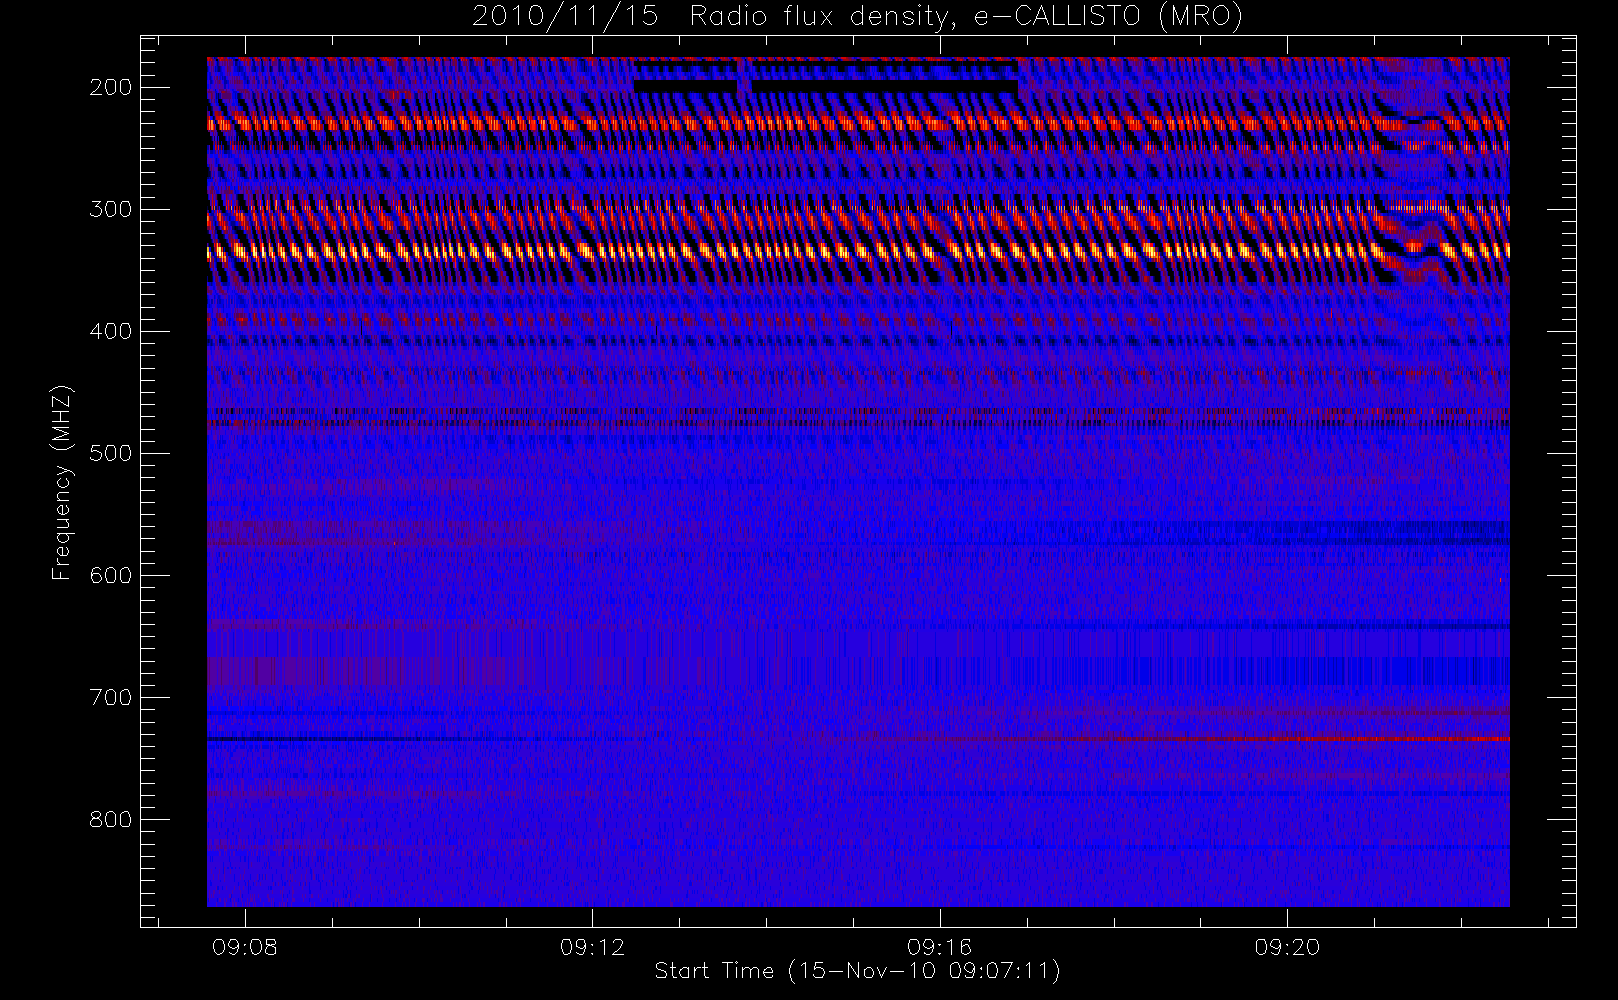This screenshot has height=1000, width=1618.
Task: Click the 09:12 time tick label
Action: [x=592, y=947]
